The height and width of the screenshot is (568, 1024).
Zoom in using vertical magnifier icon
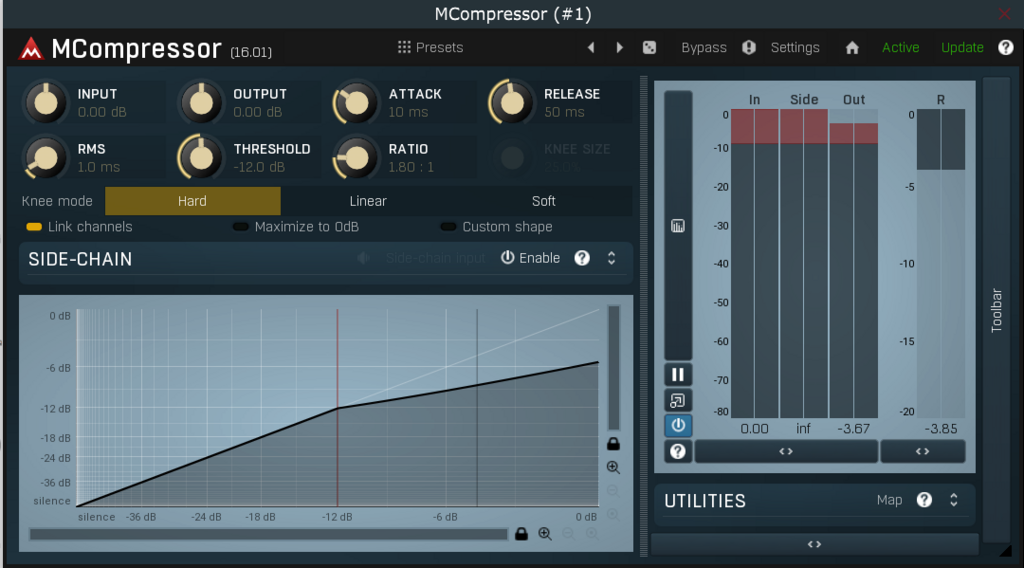coord(613,467)
